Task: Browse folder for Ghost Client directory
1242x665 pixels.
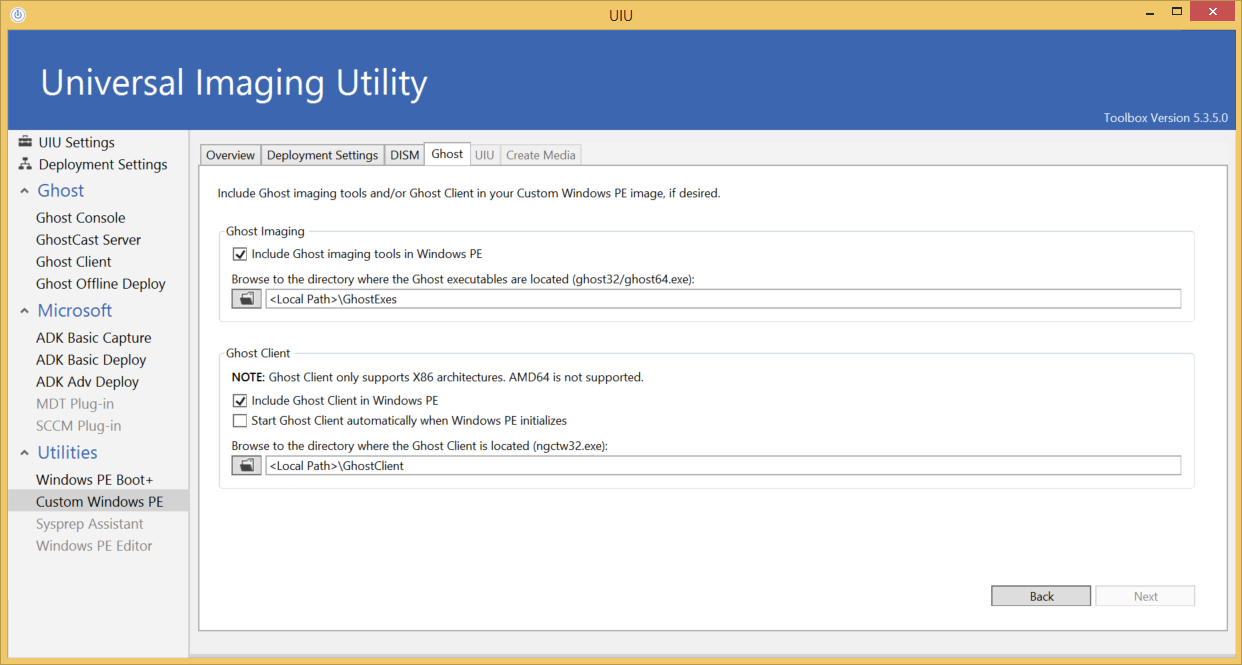Action: (x=246, y=465)
